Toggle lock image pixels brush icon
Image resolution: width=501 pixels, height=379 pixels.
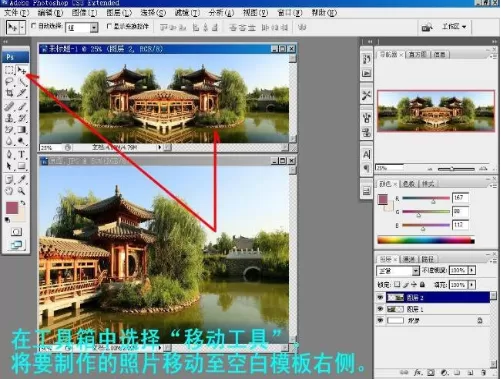pyautogui.click(x=406, y=284)
